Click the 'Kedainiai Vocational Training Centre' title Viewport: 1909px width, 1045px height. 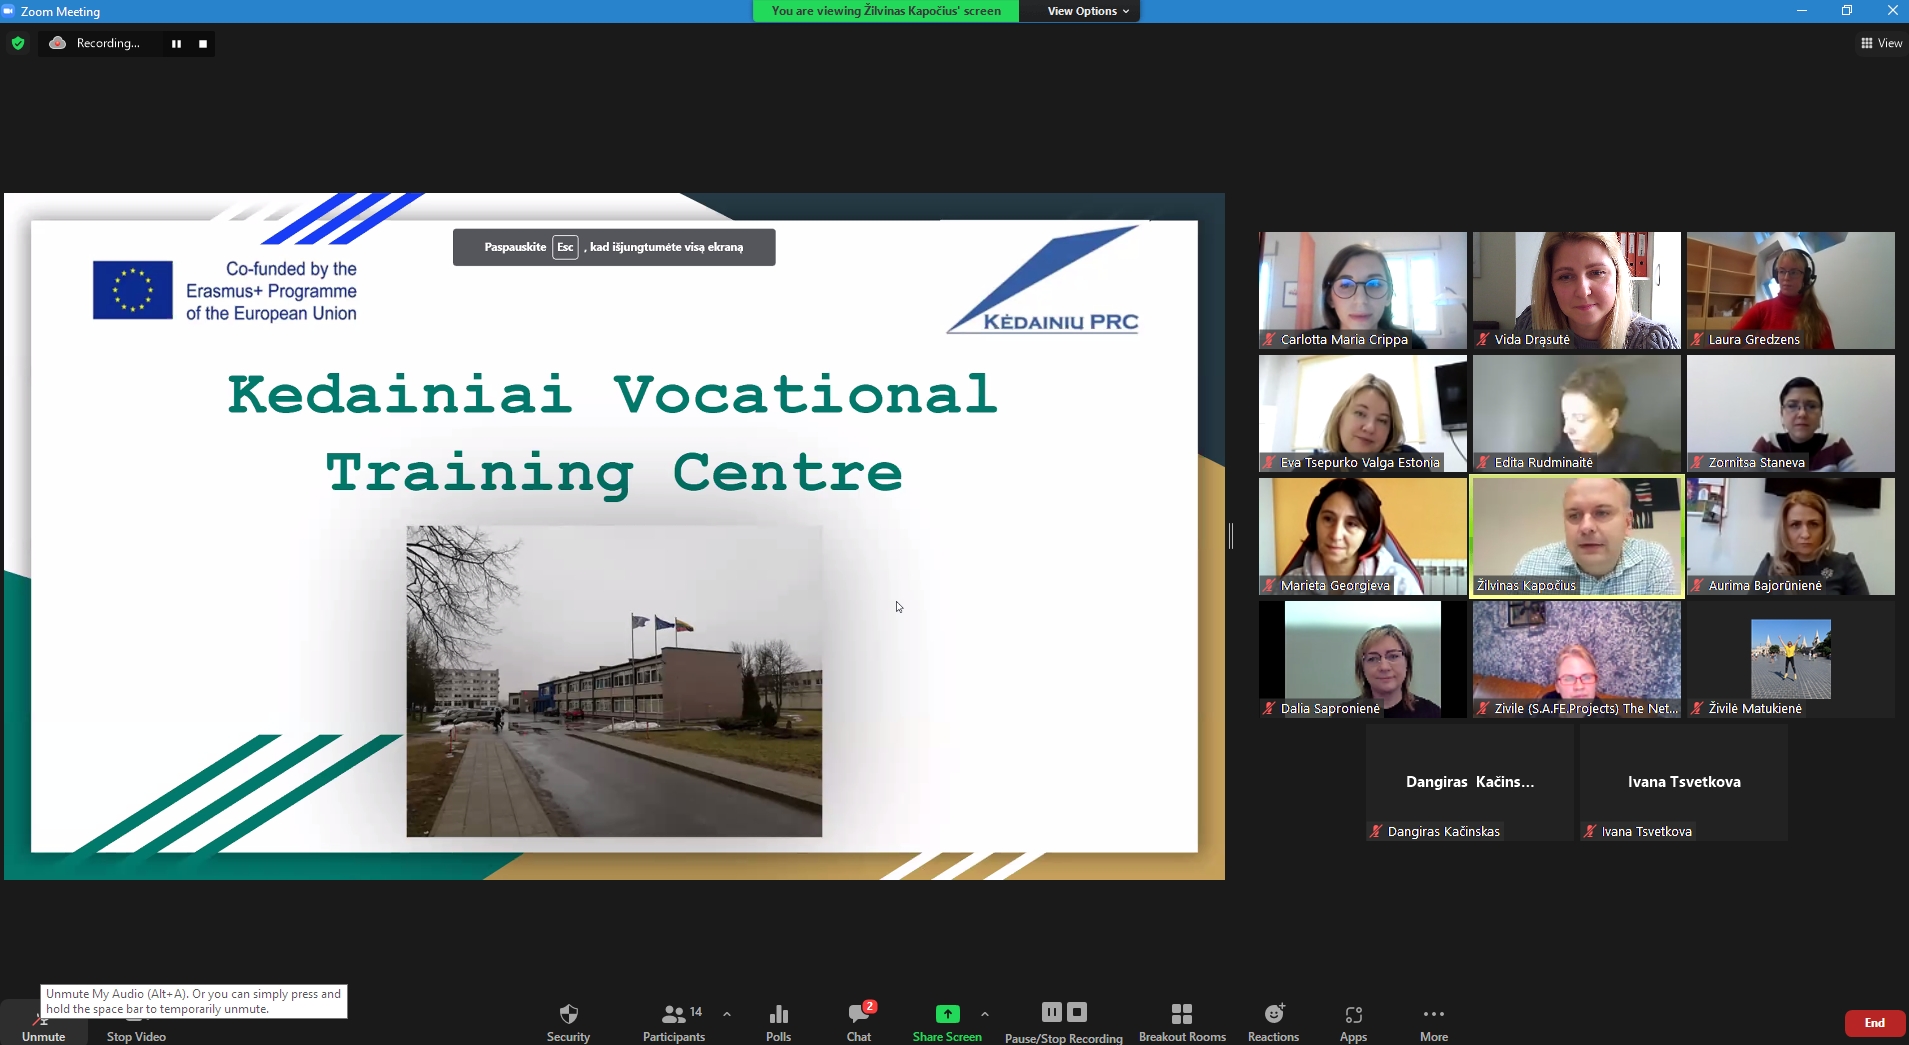(x=613, y=433)
